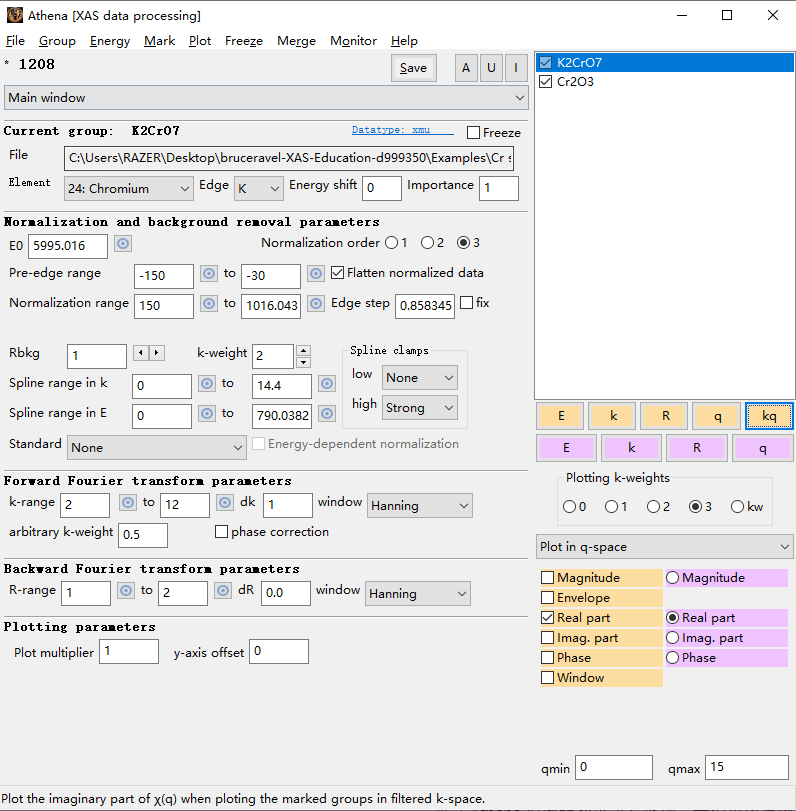Open the Element dropdown showing Chromium
This screenshot has height=811, width=796.
click(x=129, y=188)
